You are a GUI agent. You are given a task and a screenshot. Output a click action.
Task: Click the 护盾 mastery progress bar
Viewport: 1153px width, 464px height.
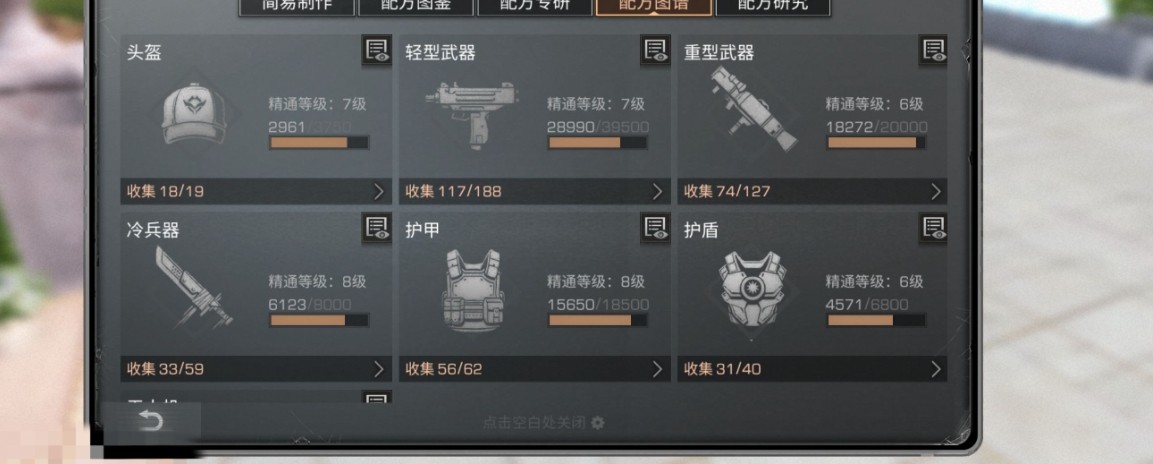876,321
